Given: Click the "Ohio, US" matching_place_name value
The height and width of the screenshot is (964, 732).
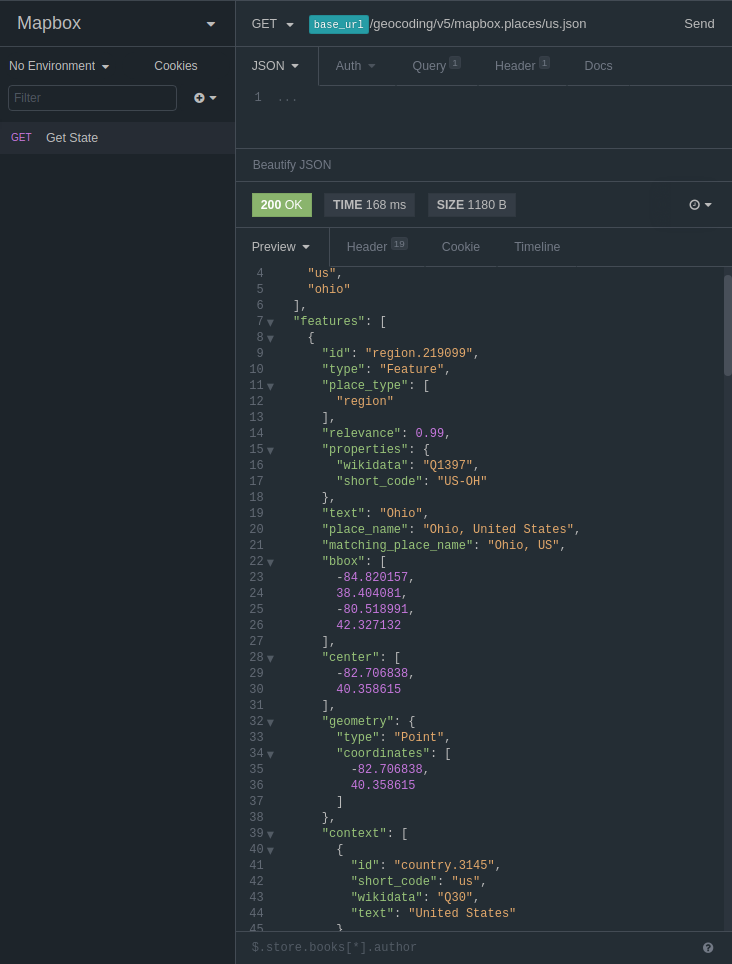Looking at the screenshot, I should pyautogui.click(x=524, y=545).
